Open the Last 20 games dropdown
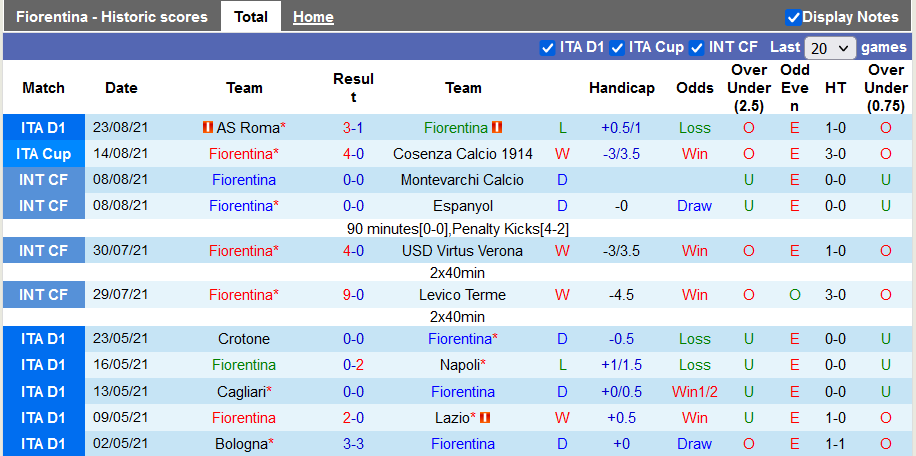 point(830,48)
